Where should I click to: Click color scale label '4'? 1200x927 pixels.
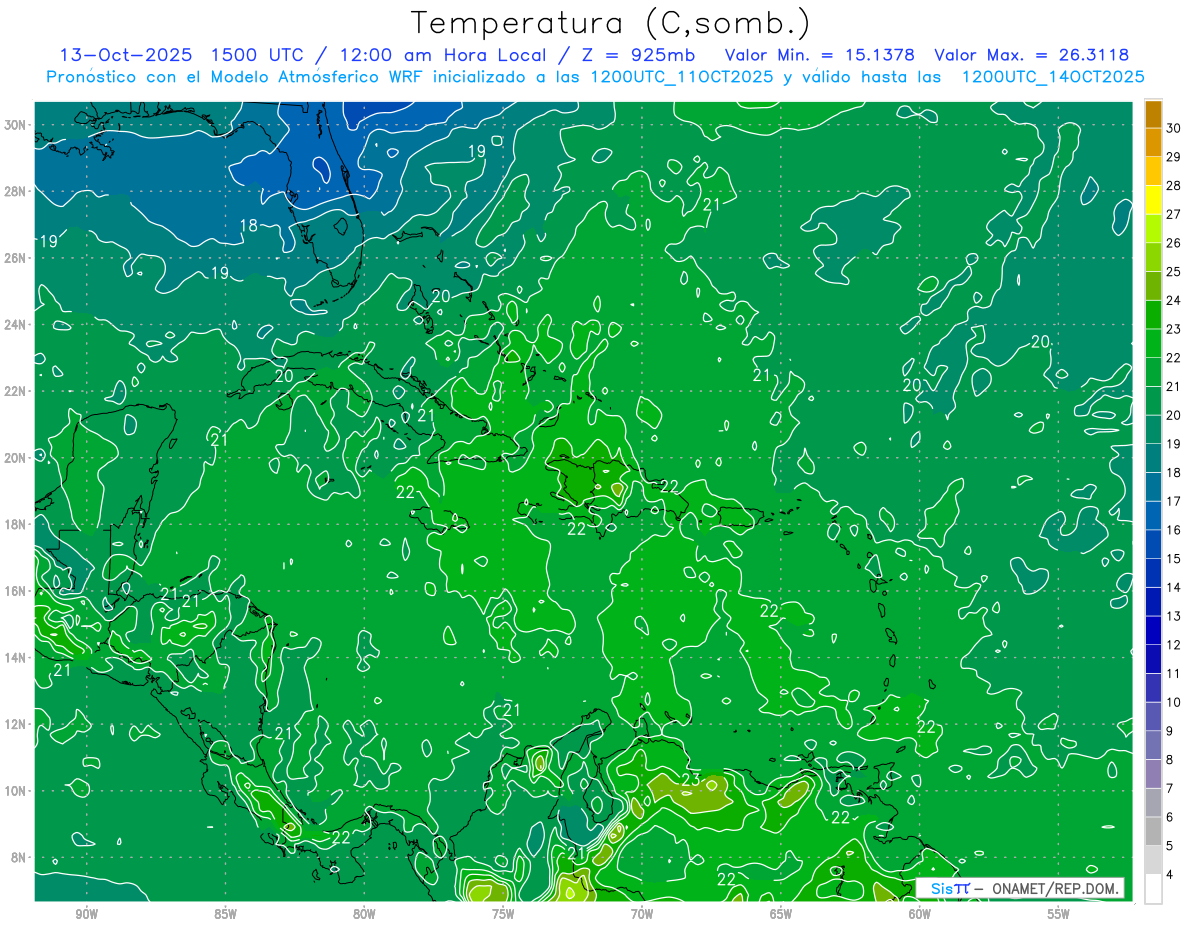pyautogui.click(x=1170, y=875)
